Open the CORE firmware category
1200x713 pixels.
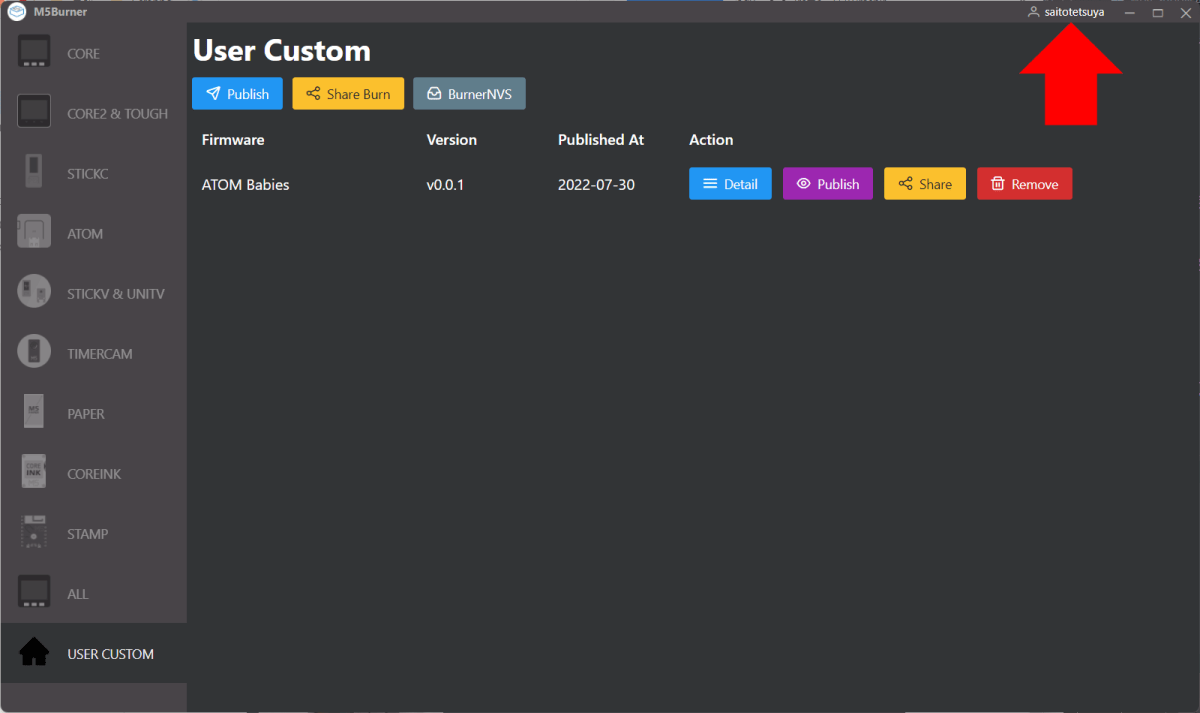(83, 54)
